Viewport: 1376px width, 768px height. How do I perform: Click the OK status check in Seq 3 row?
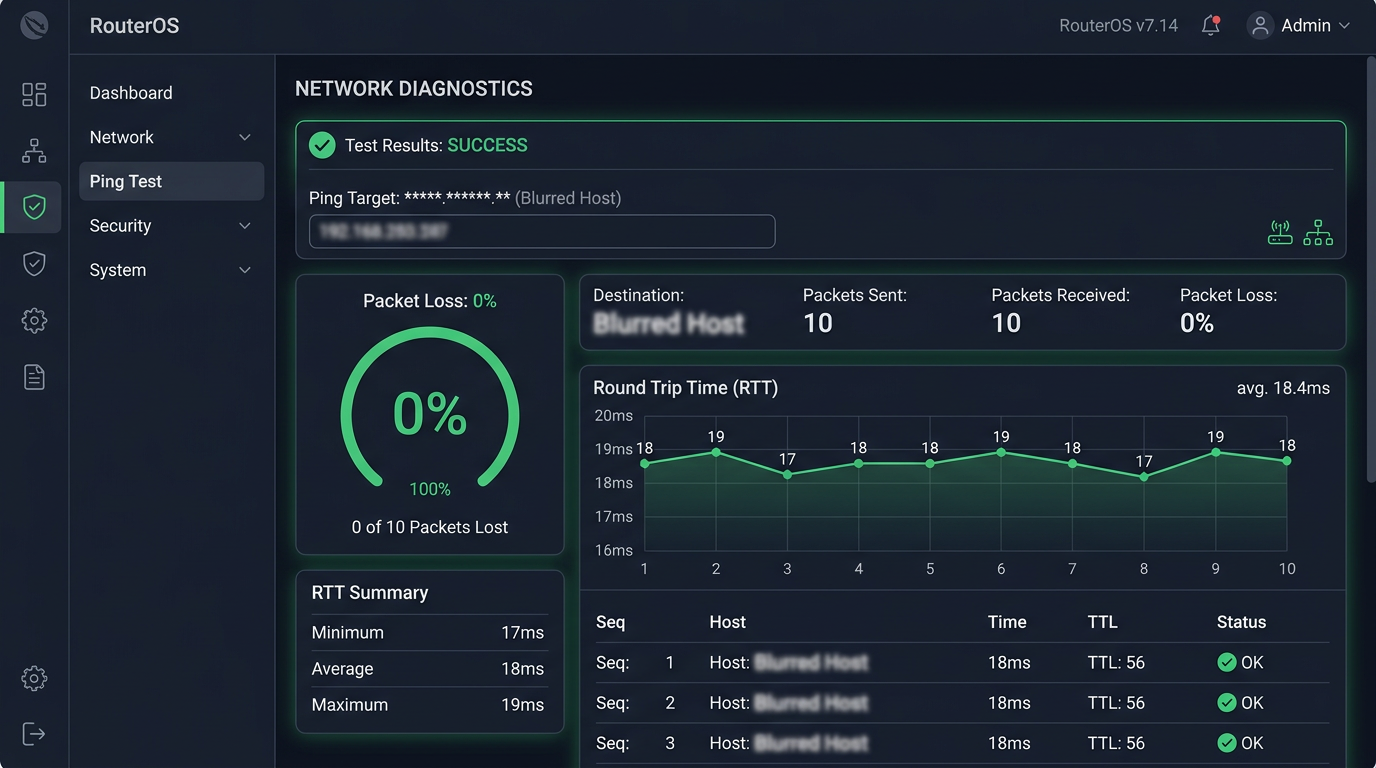[1227, 743]
